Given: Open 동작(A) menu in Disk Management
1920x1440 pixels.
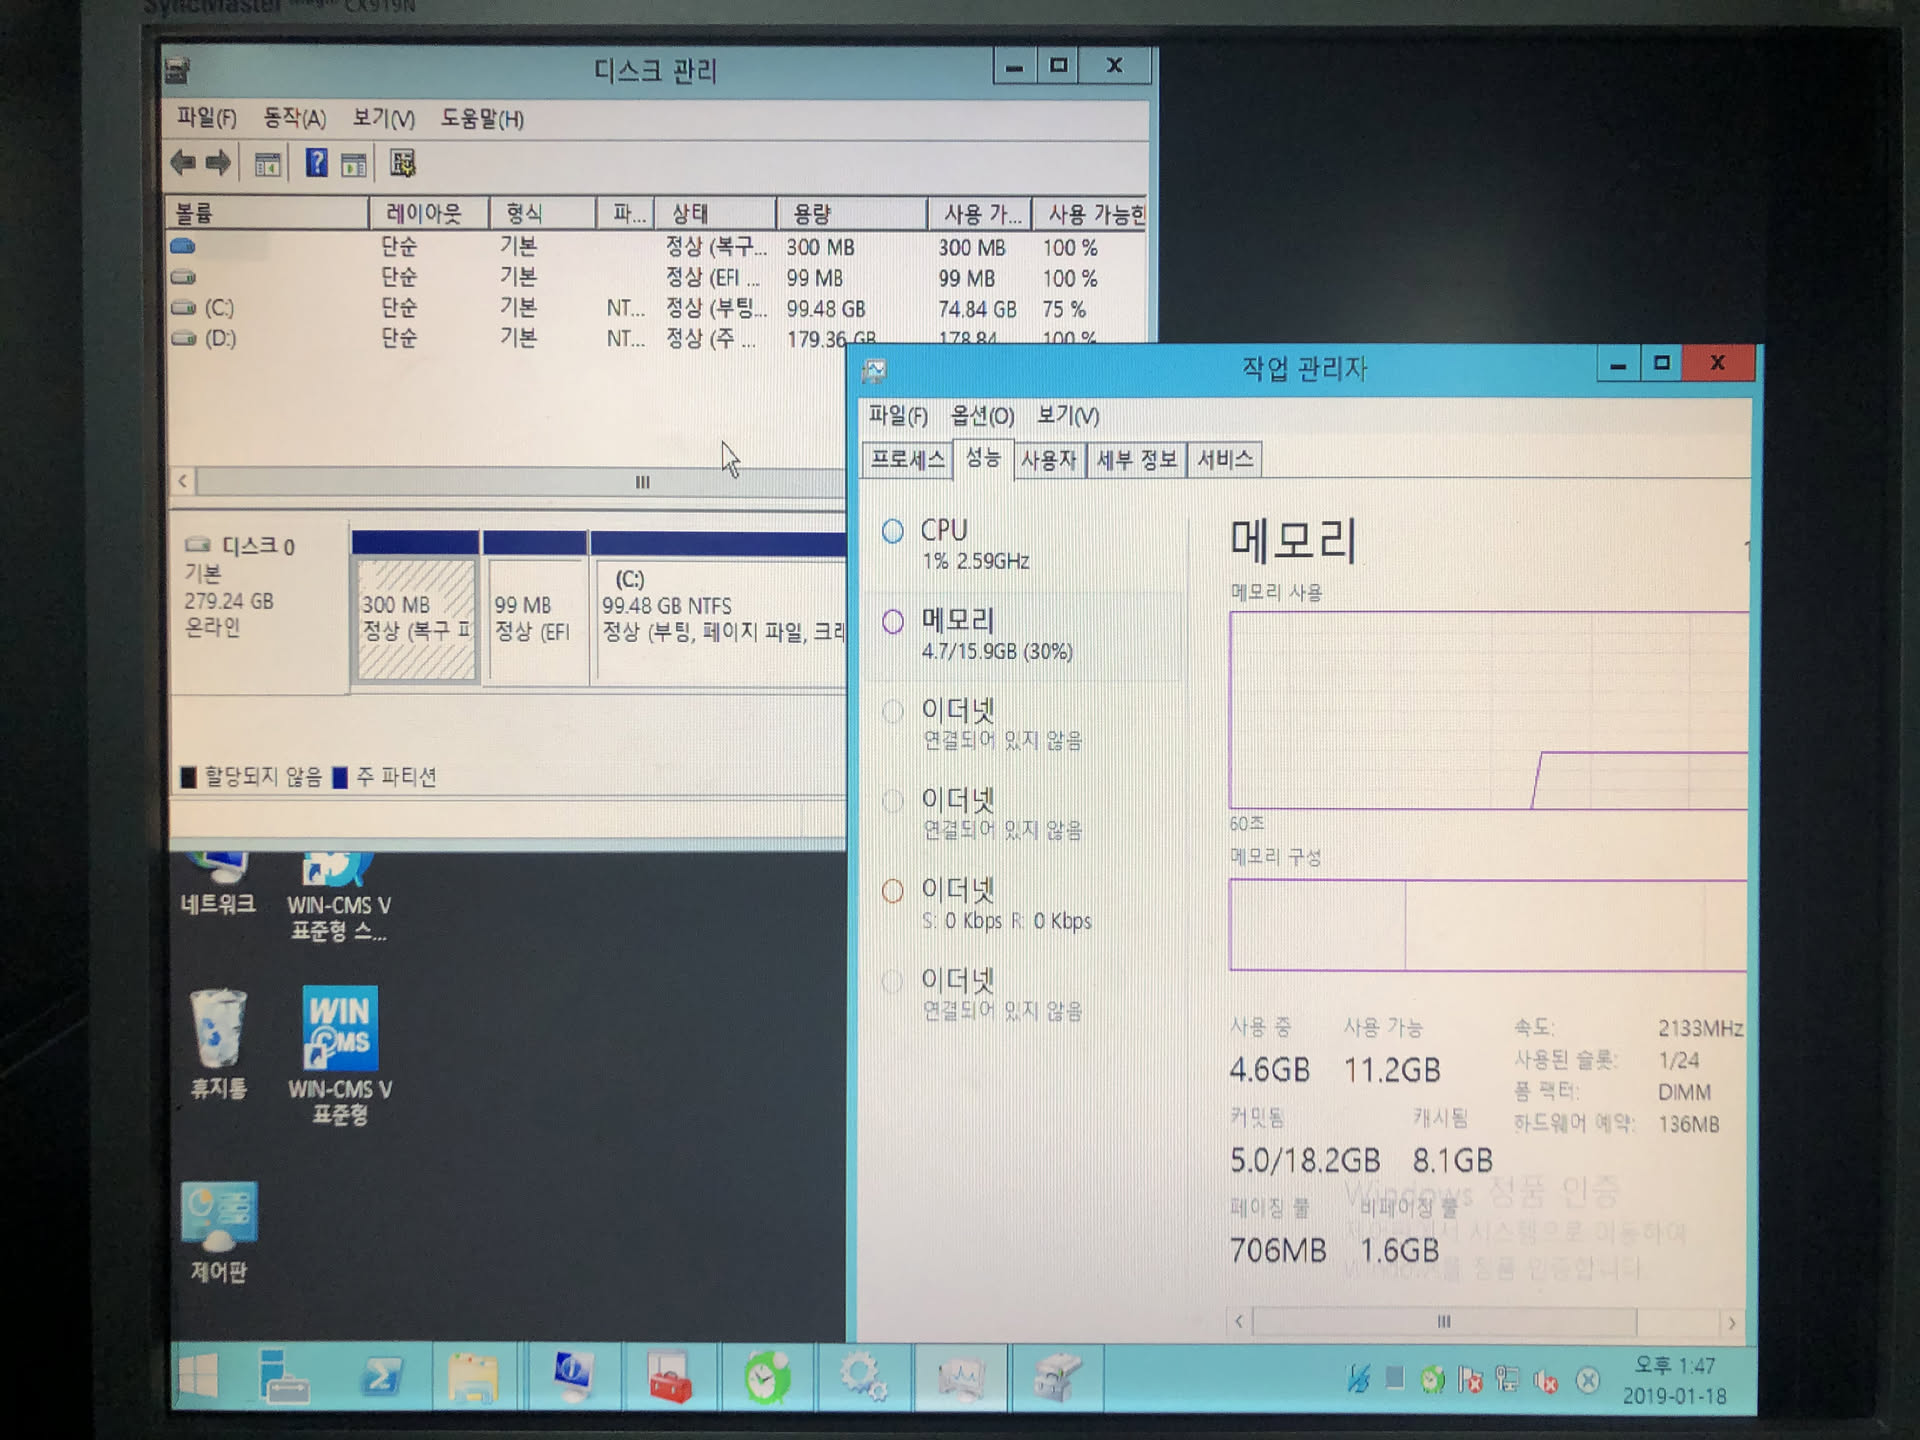Looking at the screenshot, I should tap(294, 119).
